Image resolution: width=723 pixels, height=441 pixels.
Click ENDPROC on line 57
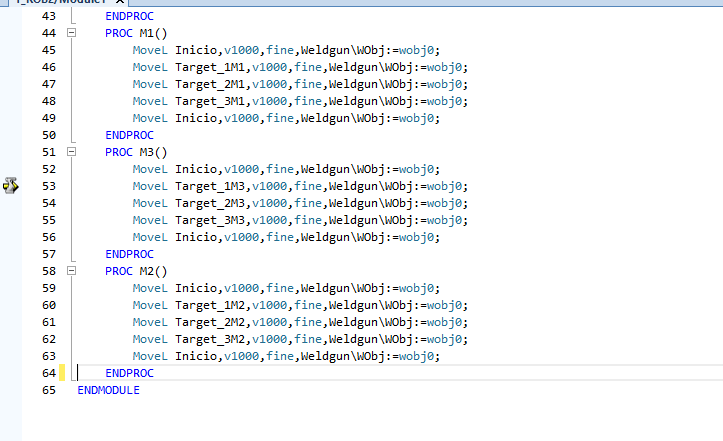129,254
